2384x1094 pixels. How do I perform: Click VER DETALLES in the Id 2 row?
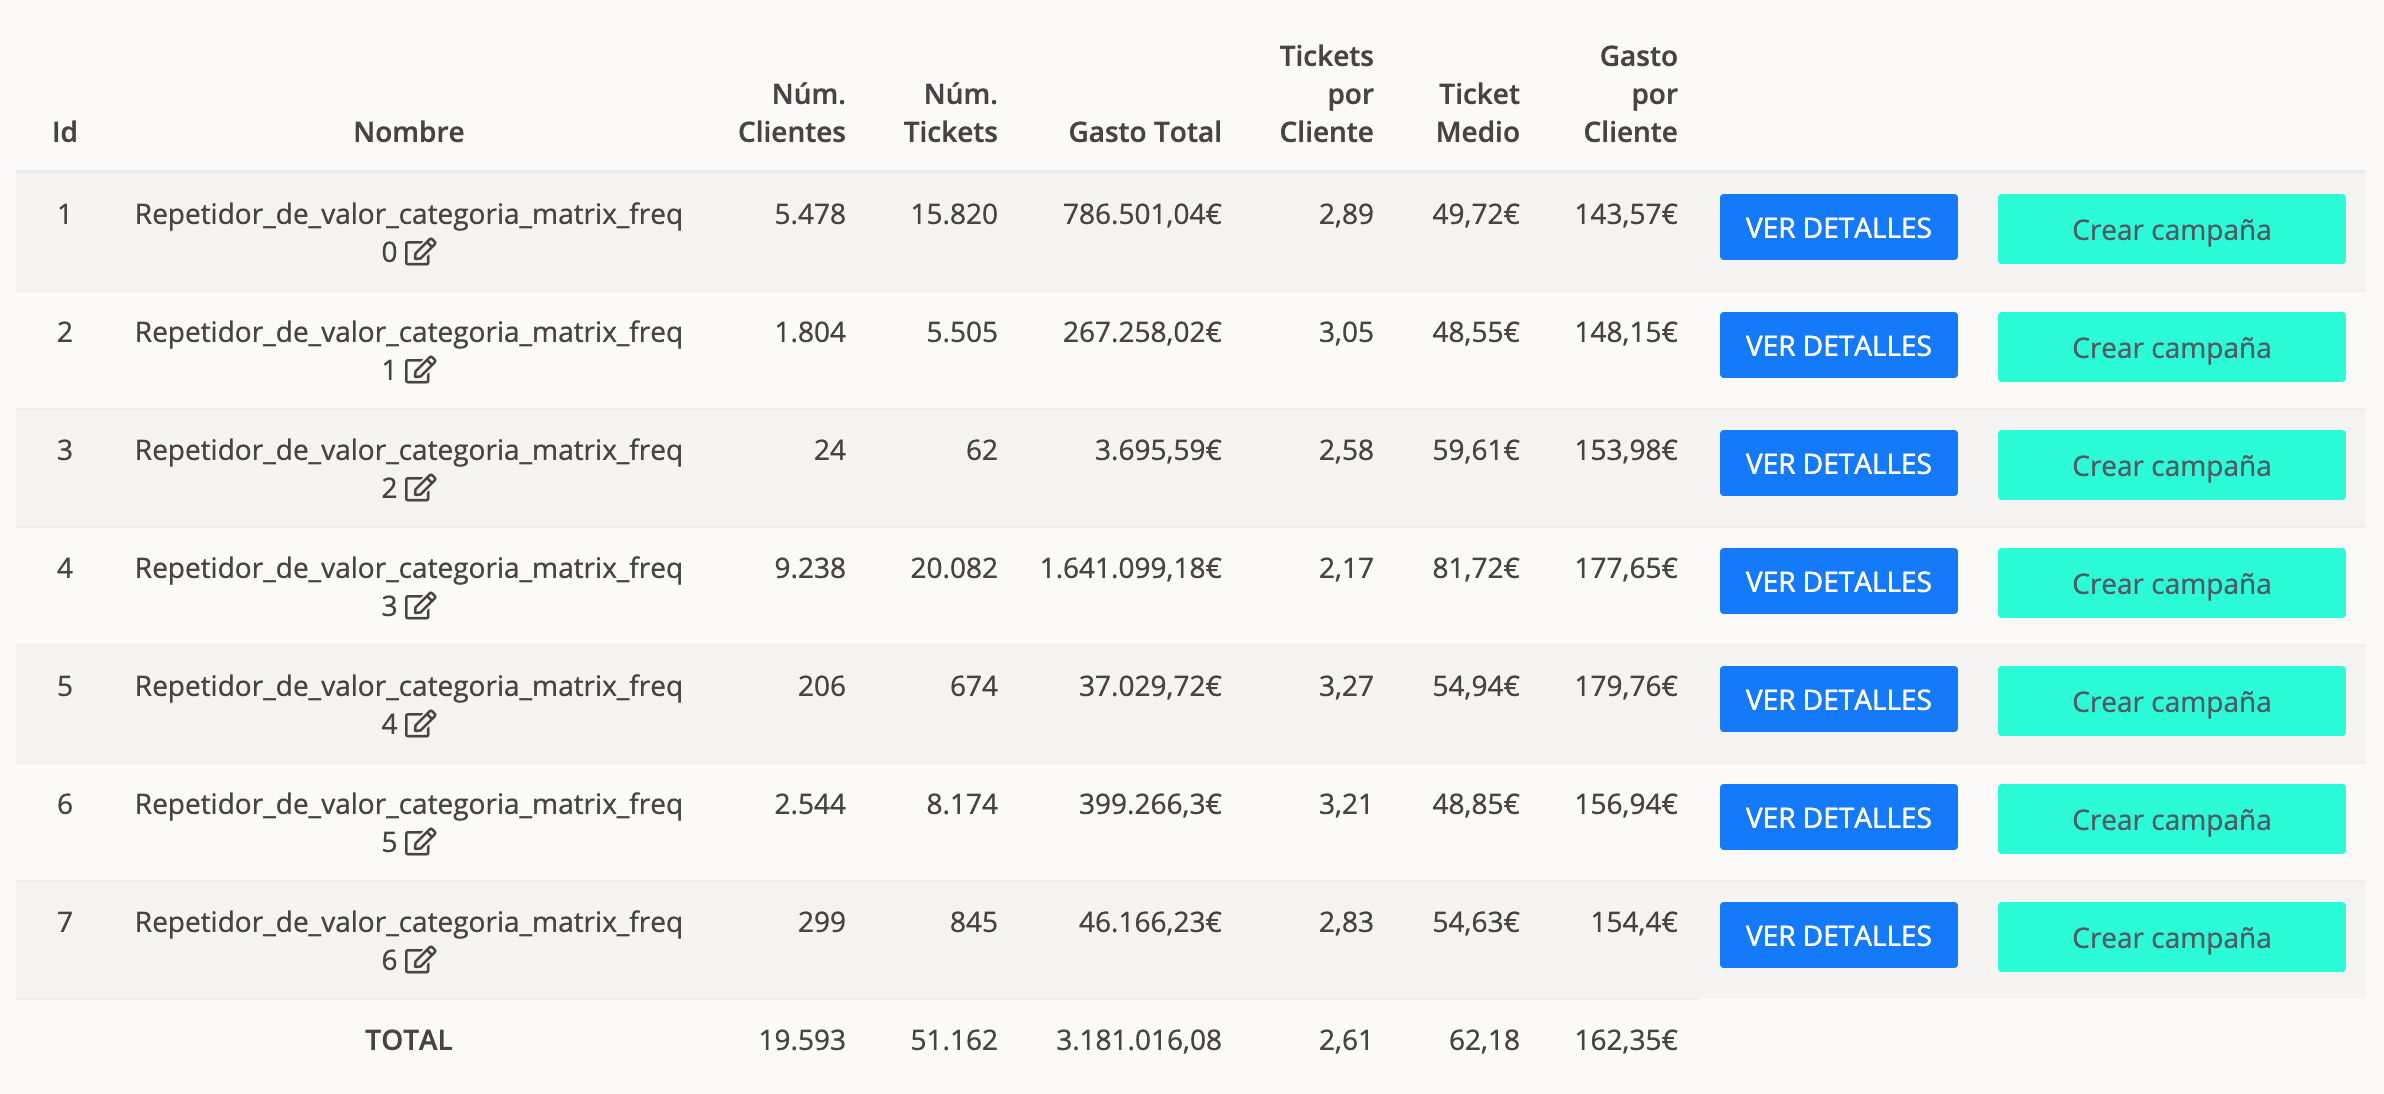click(1838, 346)
